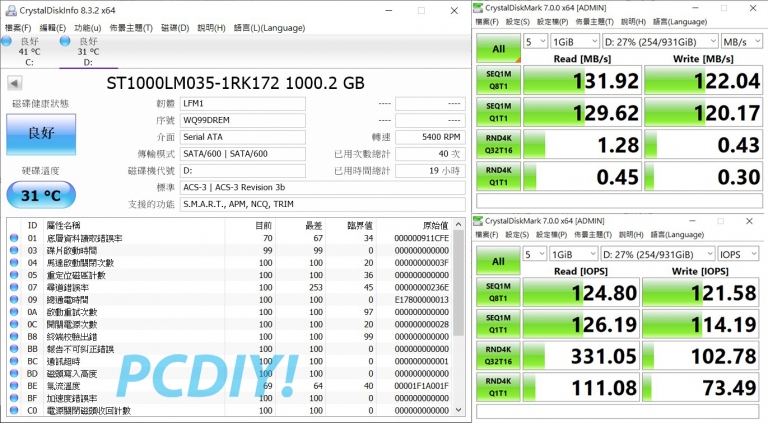The width and height of the screenshot is (768, 423).
Task: Click the CrystalDiskInfo title bar app icon
Action: coord(10,10)
